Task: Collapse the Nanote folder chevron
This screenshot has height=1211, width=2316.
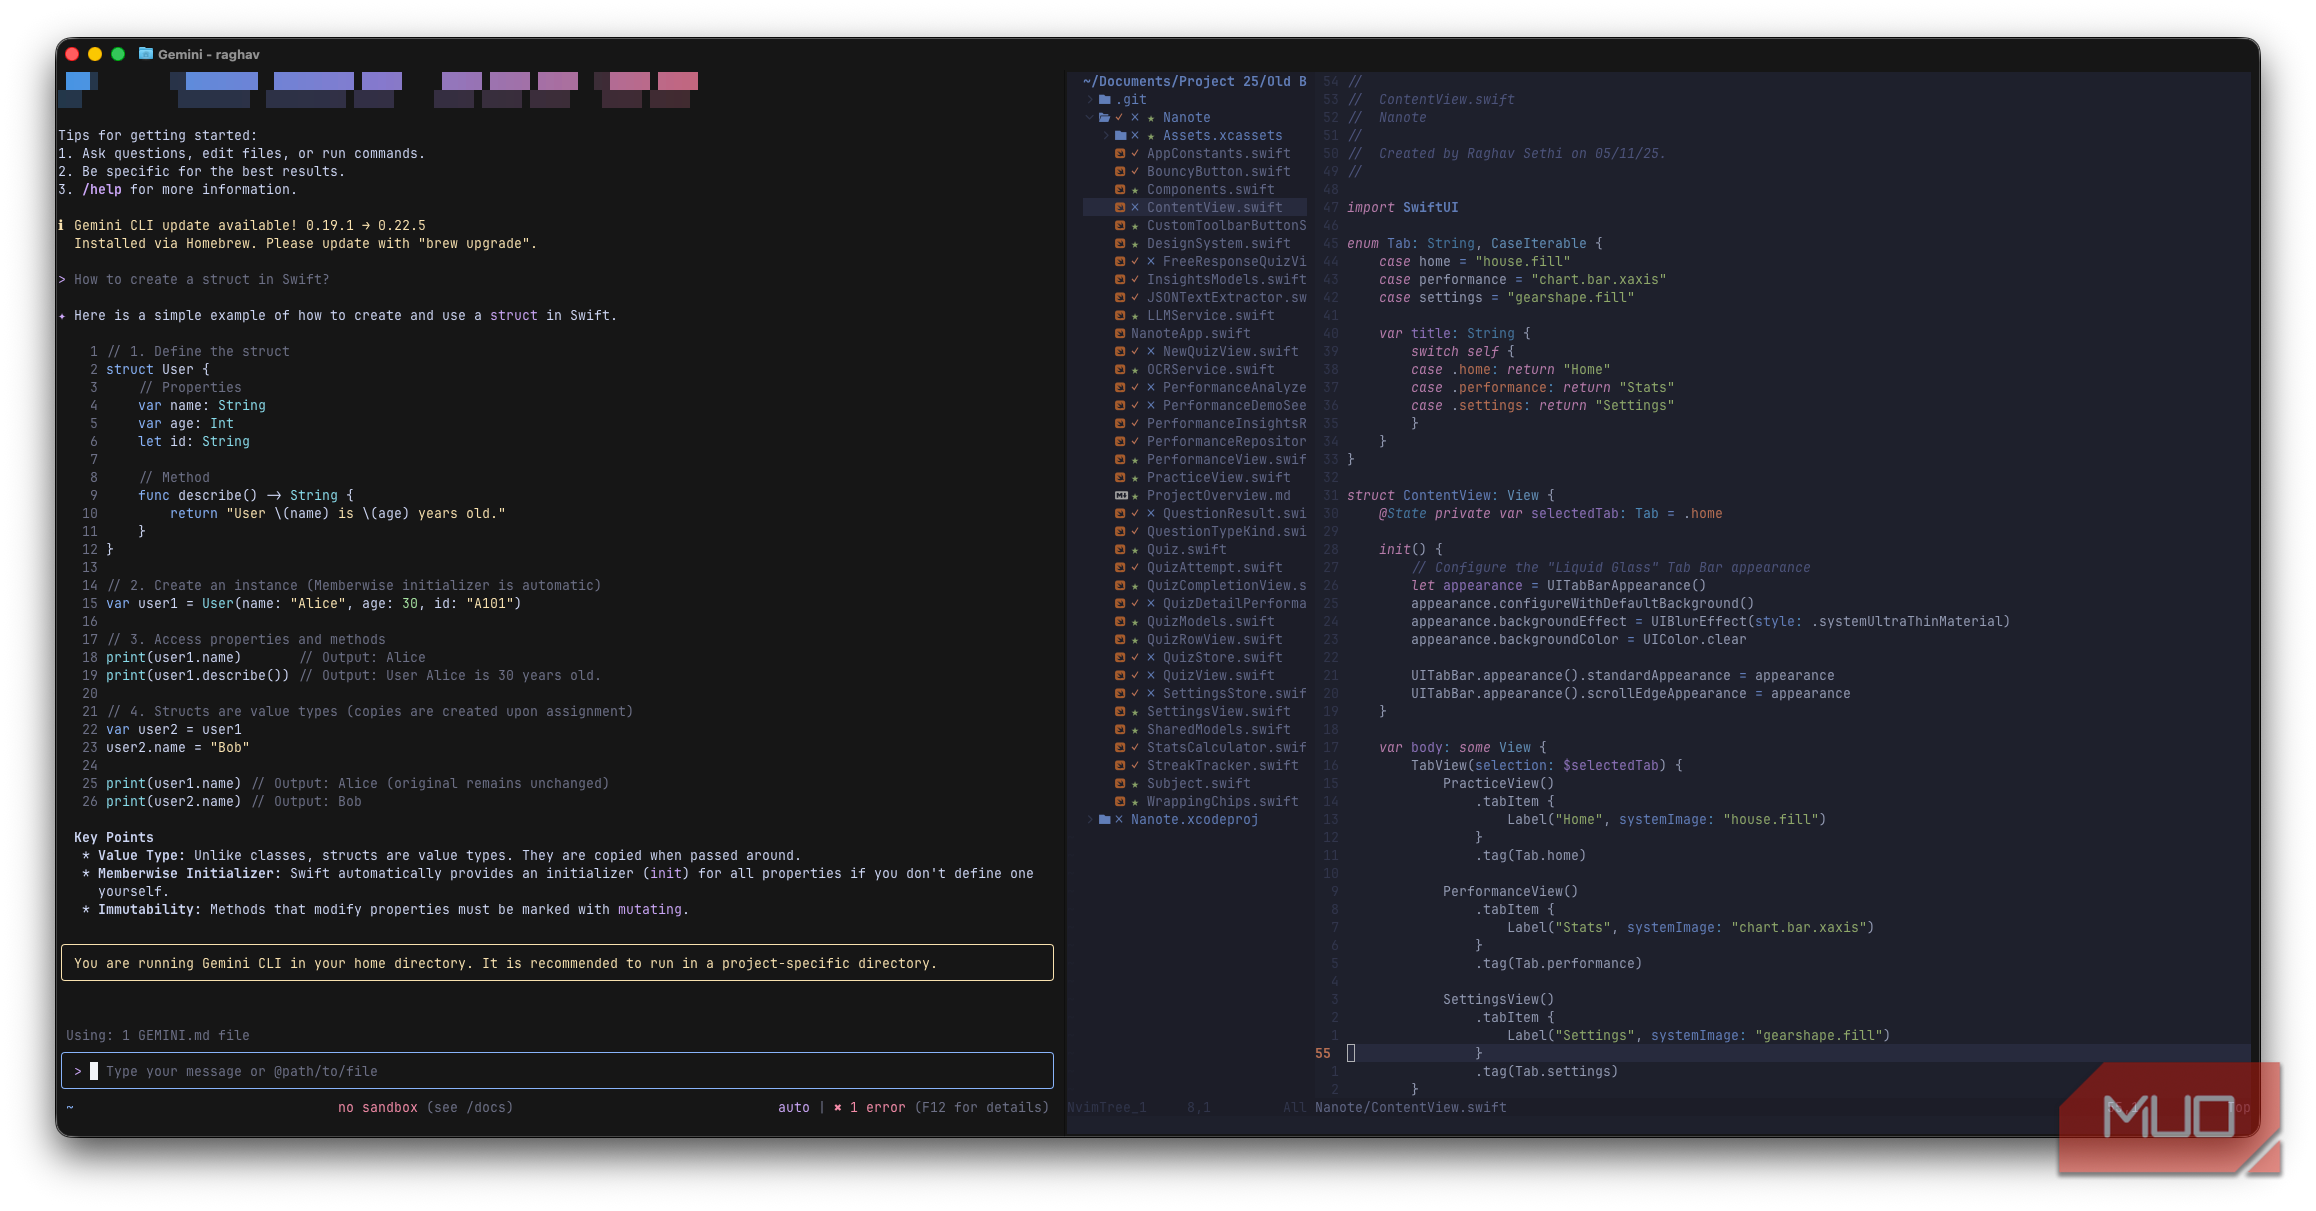Action: click(x=1089, y=118)
